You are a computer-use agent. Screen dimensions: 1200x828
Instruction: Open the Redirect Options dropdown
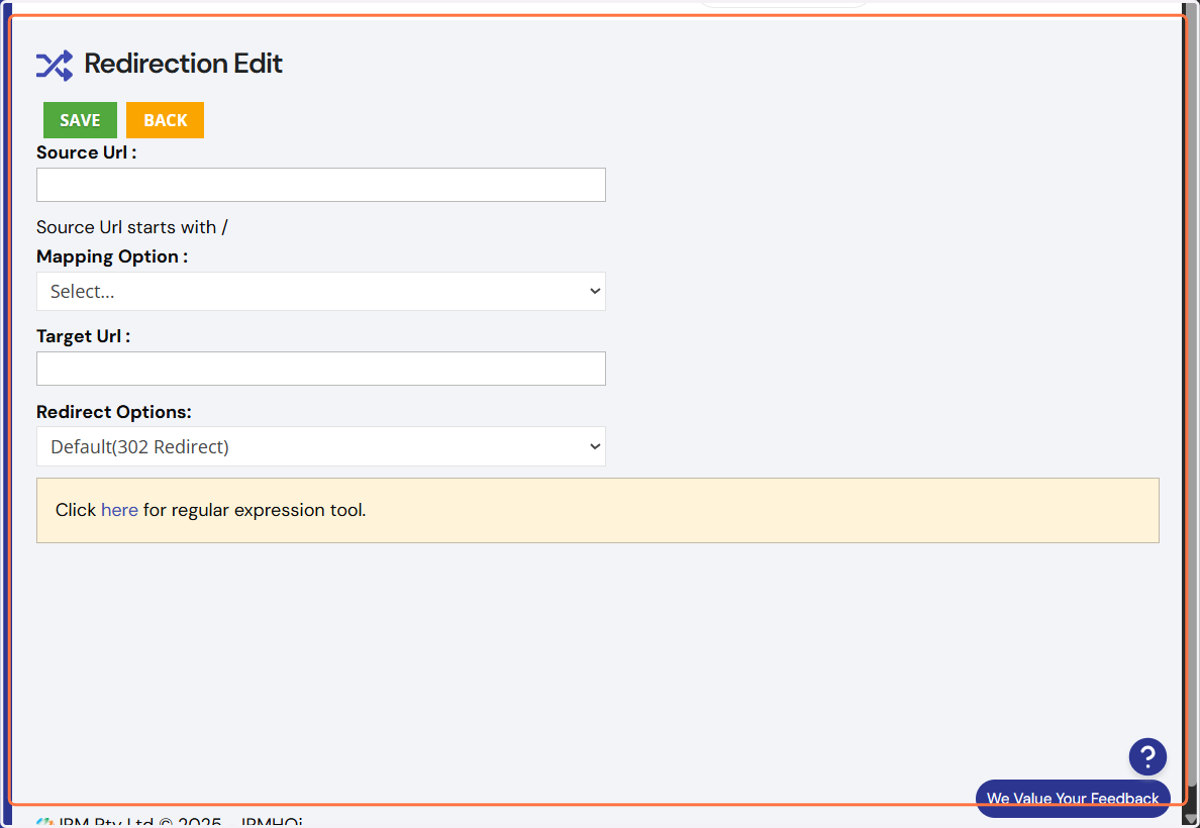[x=321, y=446]
